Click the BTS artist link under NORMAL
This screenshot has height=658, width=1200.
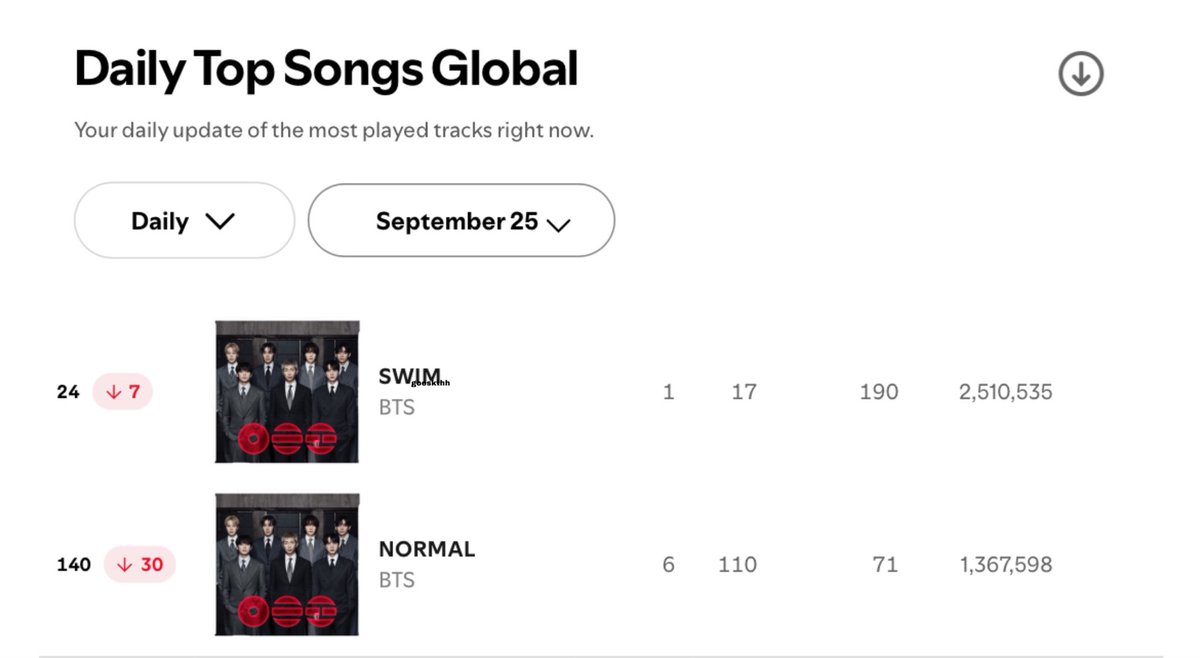tap(397, 580)
